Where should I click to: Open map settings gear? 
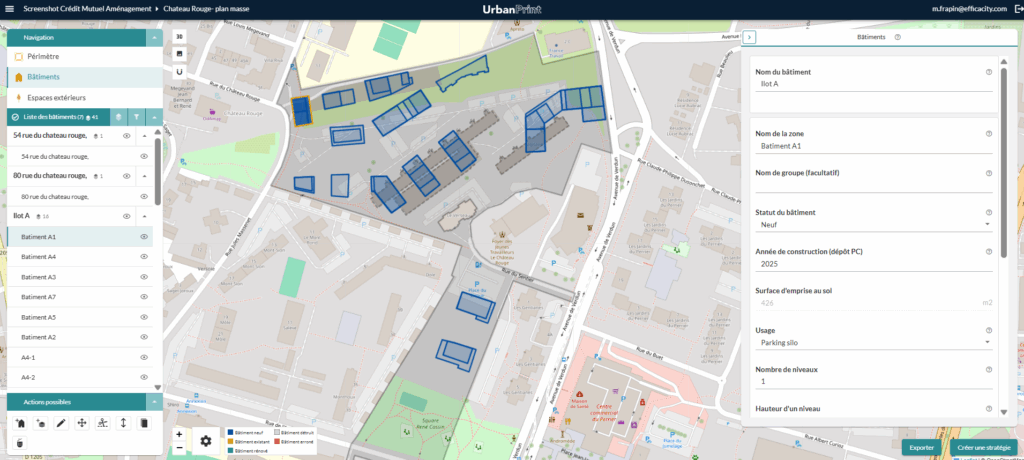(x=205, y=440)
